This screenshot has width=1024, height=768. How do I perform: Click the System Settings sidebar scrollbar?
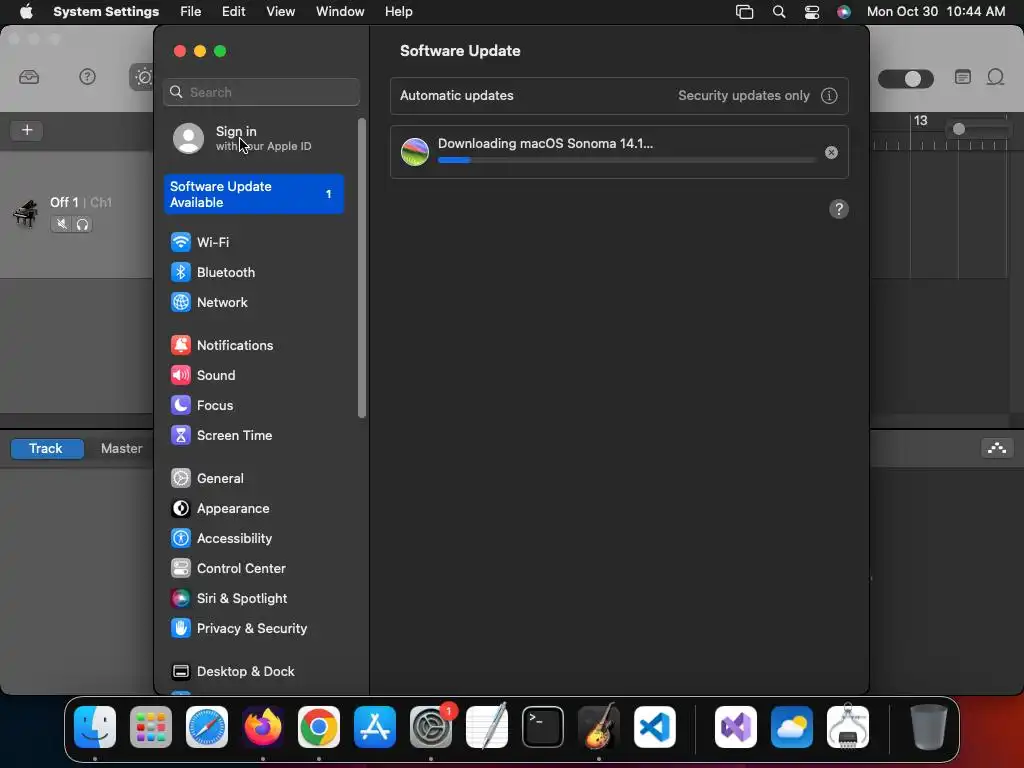[x=362, y=268]
